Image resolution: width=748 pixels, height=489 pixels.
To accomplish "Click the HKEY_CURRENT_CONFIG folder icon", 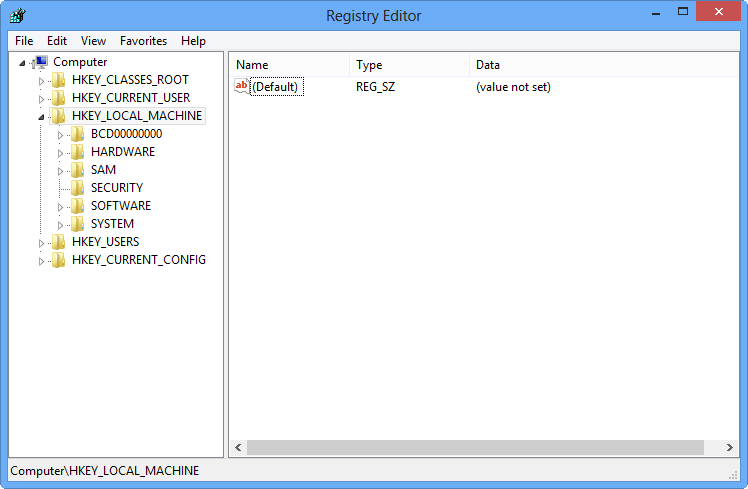I will [x=59, y=260].
